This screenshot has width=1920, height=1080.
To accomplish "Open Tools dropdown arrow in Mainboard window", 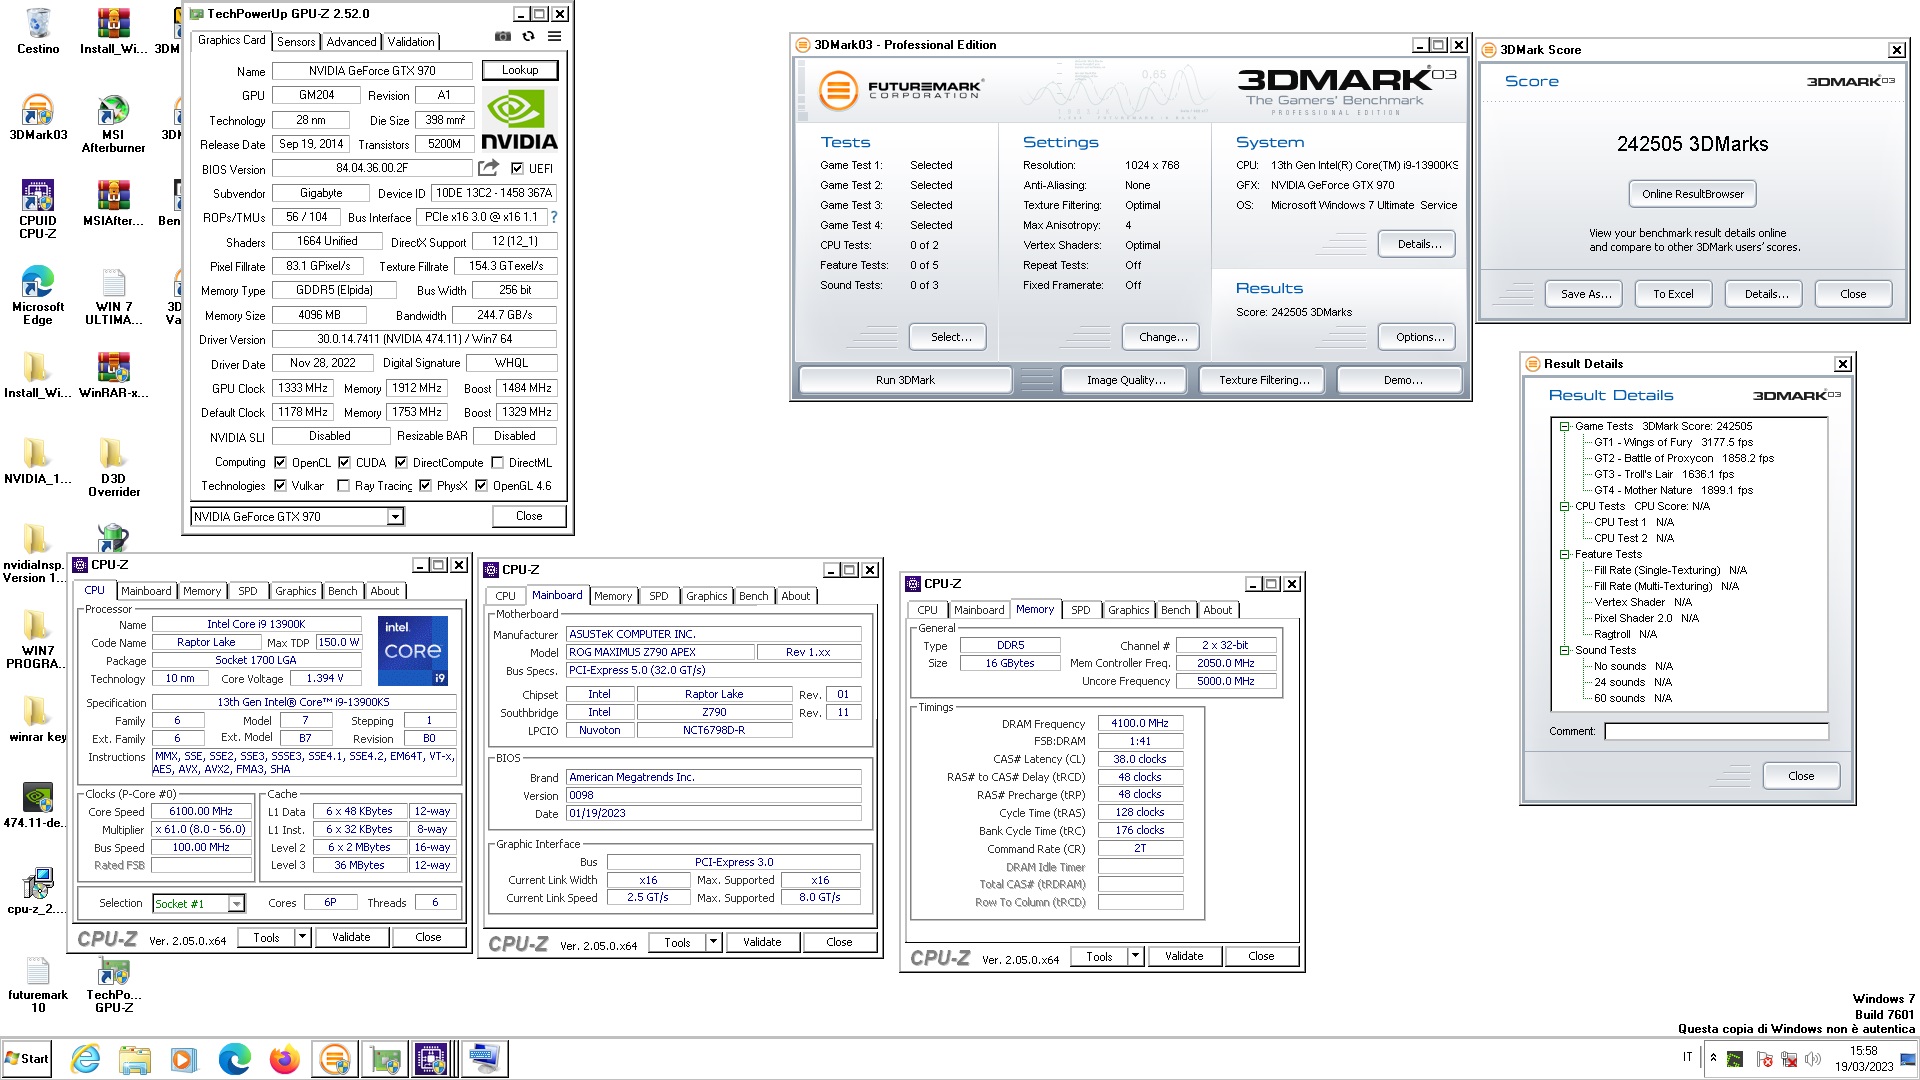I will pos(713,942).
